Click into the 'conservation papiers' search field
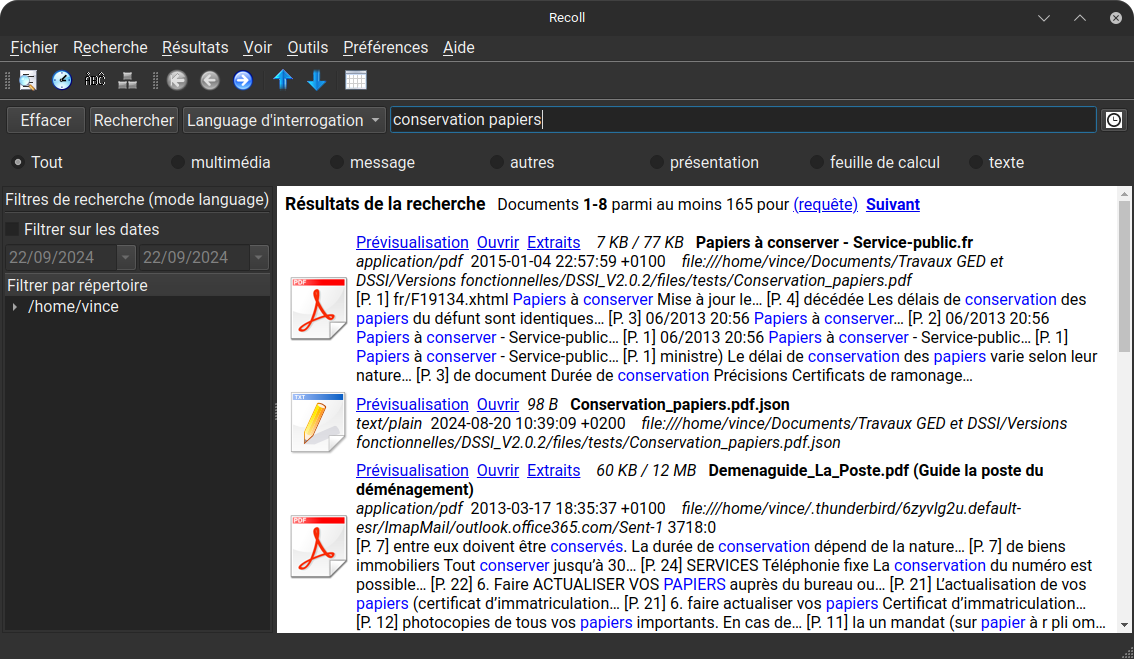Screen dimensions: 1134x659 (x=740, y=120)
